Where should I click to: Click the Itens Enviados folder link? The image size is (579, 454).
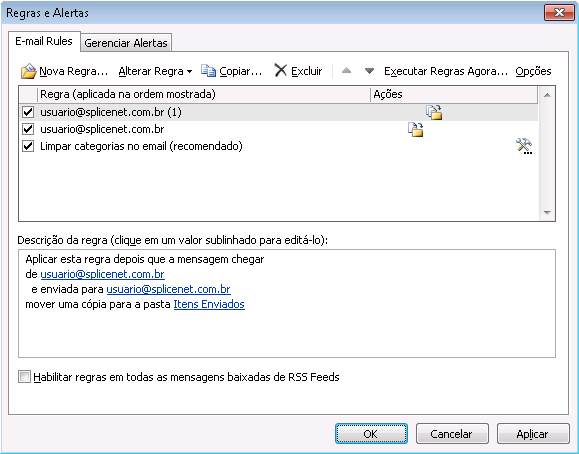pyautogui.click(x=209, y=304)
